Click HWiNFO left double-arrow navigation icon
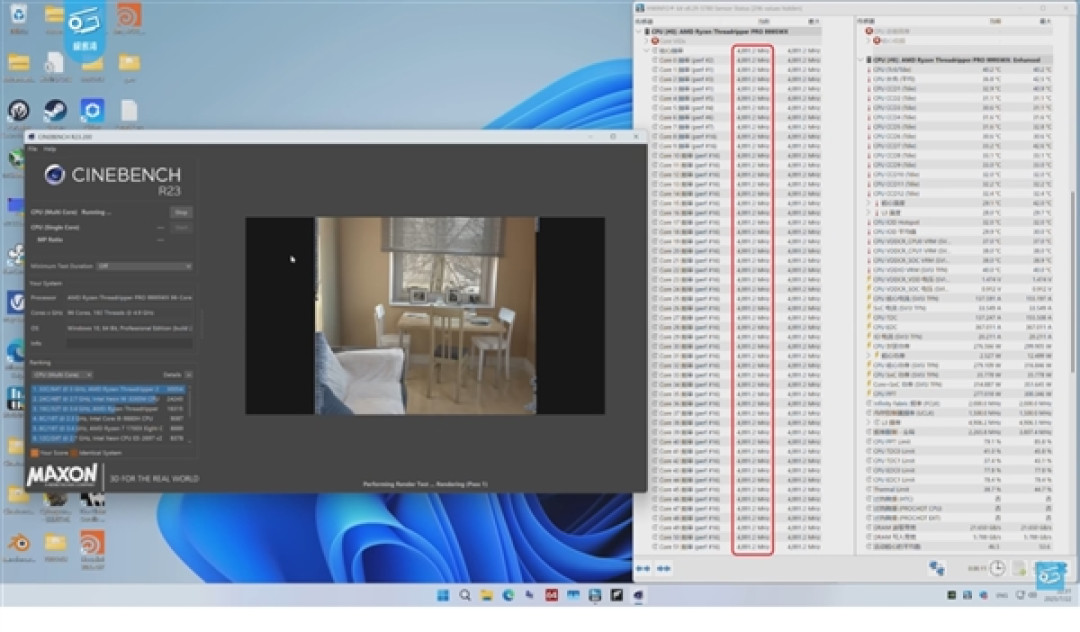Viewport: 1080px width, 632px height. click(643, 569)
